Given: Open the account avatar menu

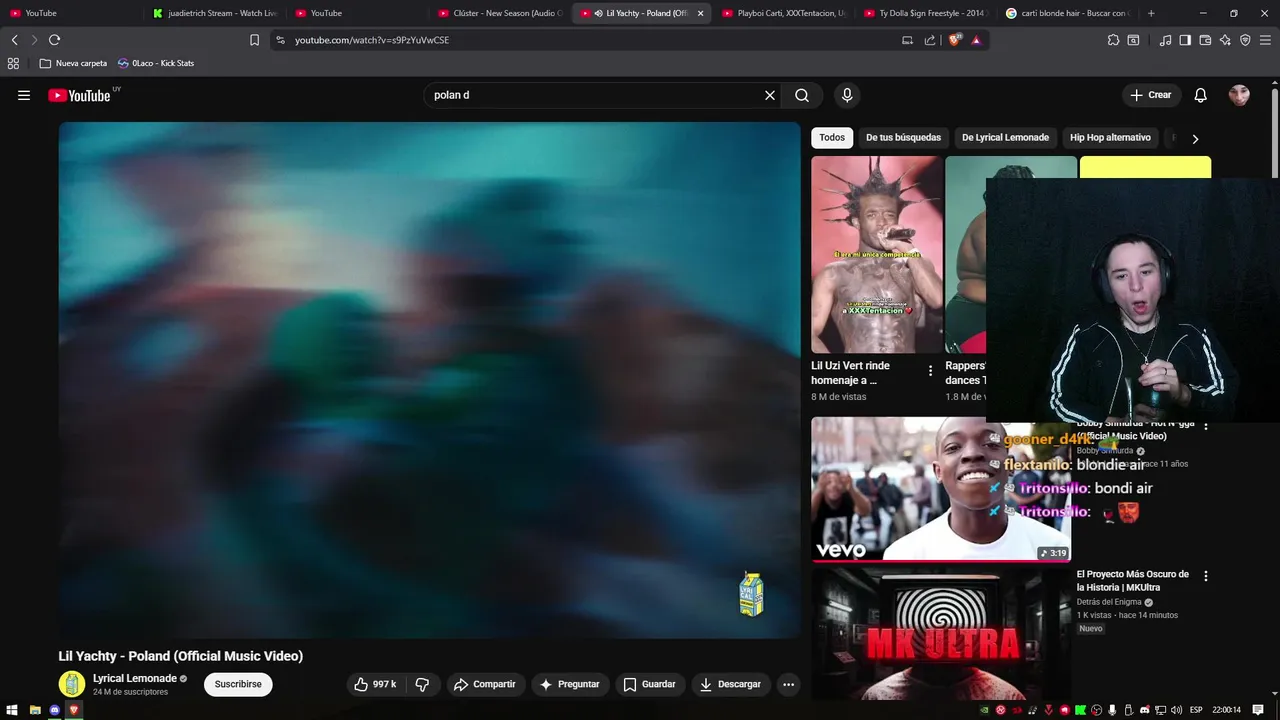Looking at the screenshot, I should pos(1239,95).
